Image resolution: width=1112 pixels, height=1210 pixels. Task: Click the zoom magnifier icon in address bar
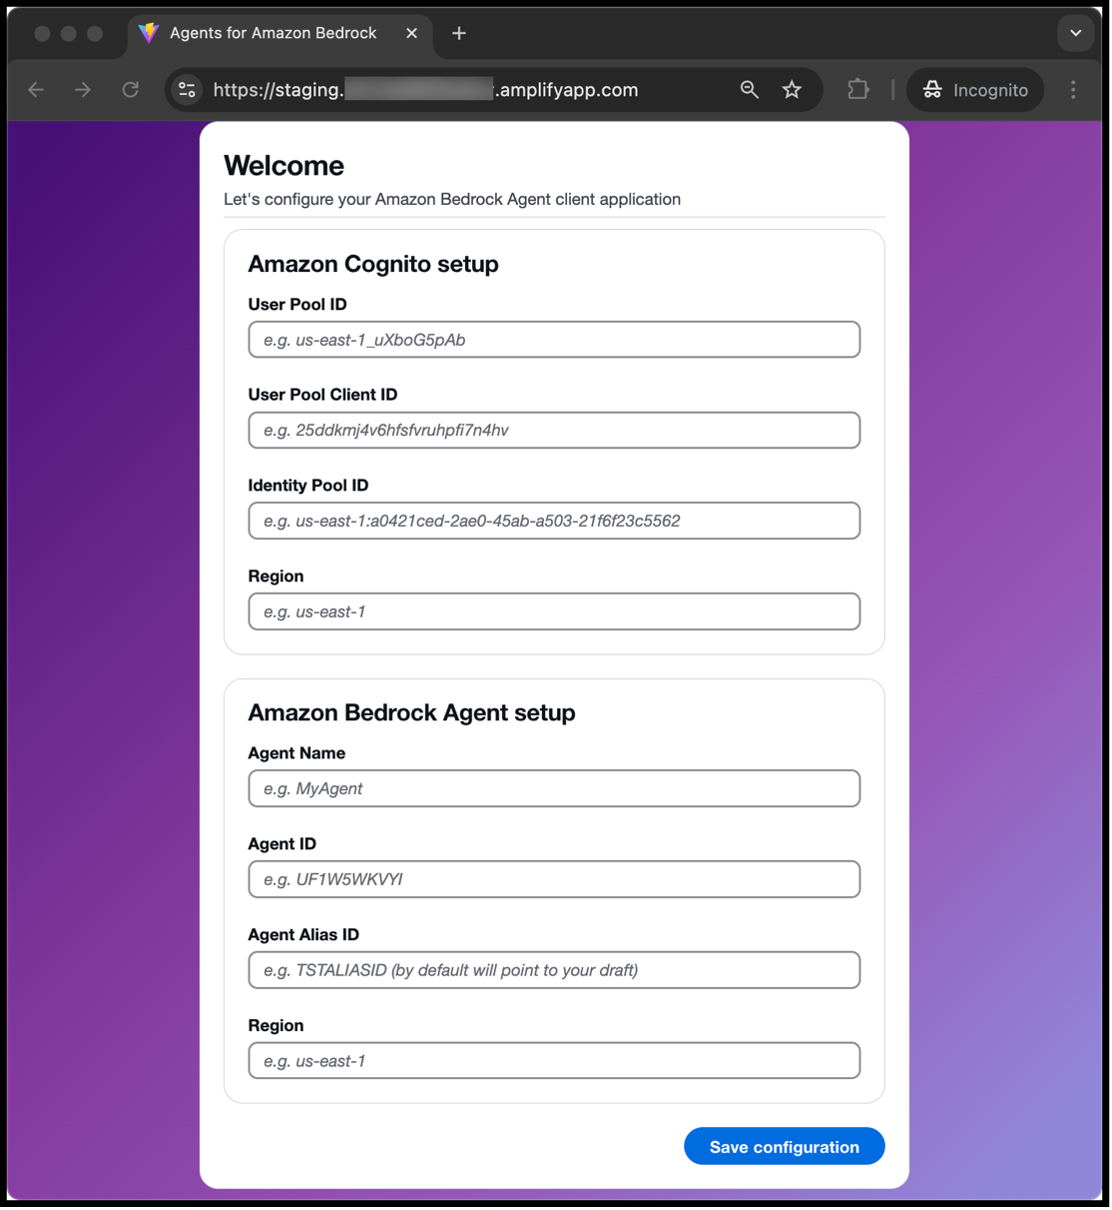(x=749, y=90)
